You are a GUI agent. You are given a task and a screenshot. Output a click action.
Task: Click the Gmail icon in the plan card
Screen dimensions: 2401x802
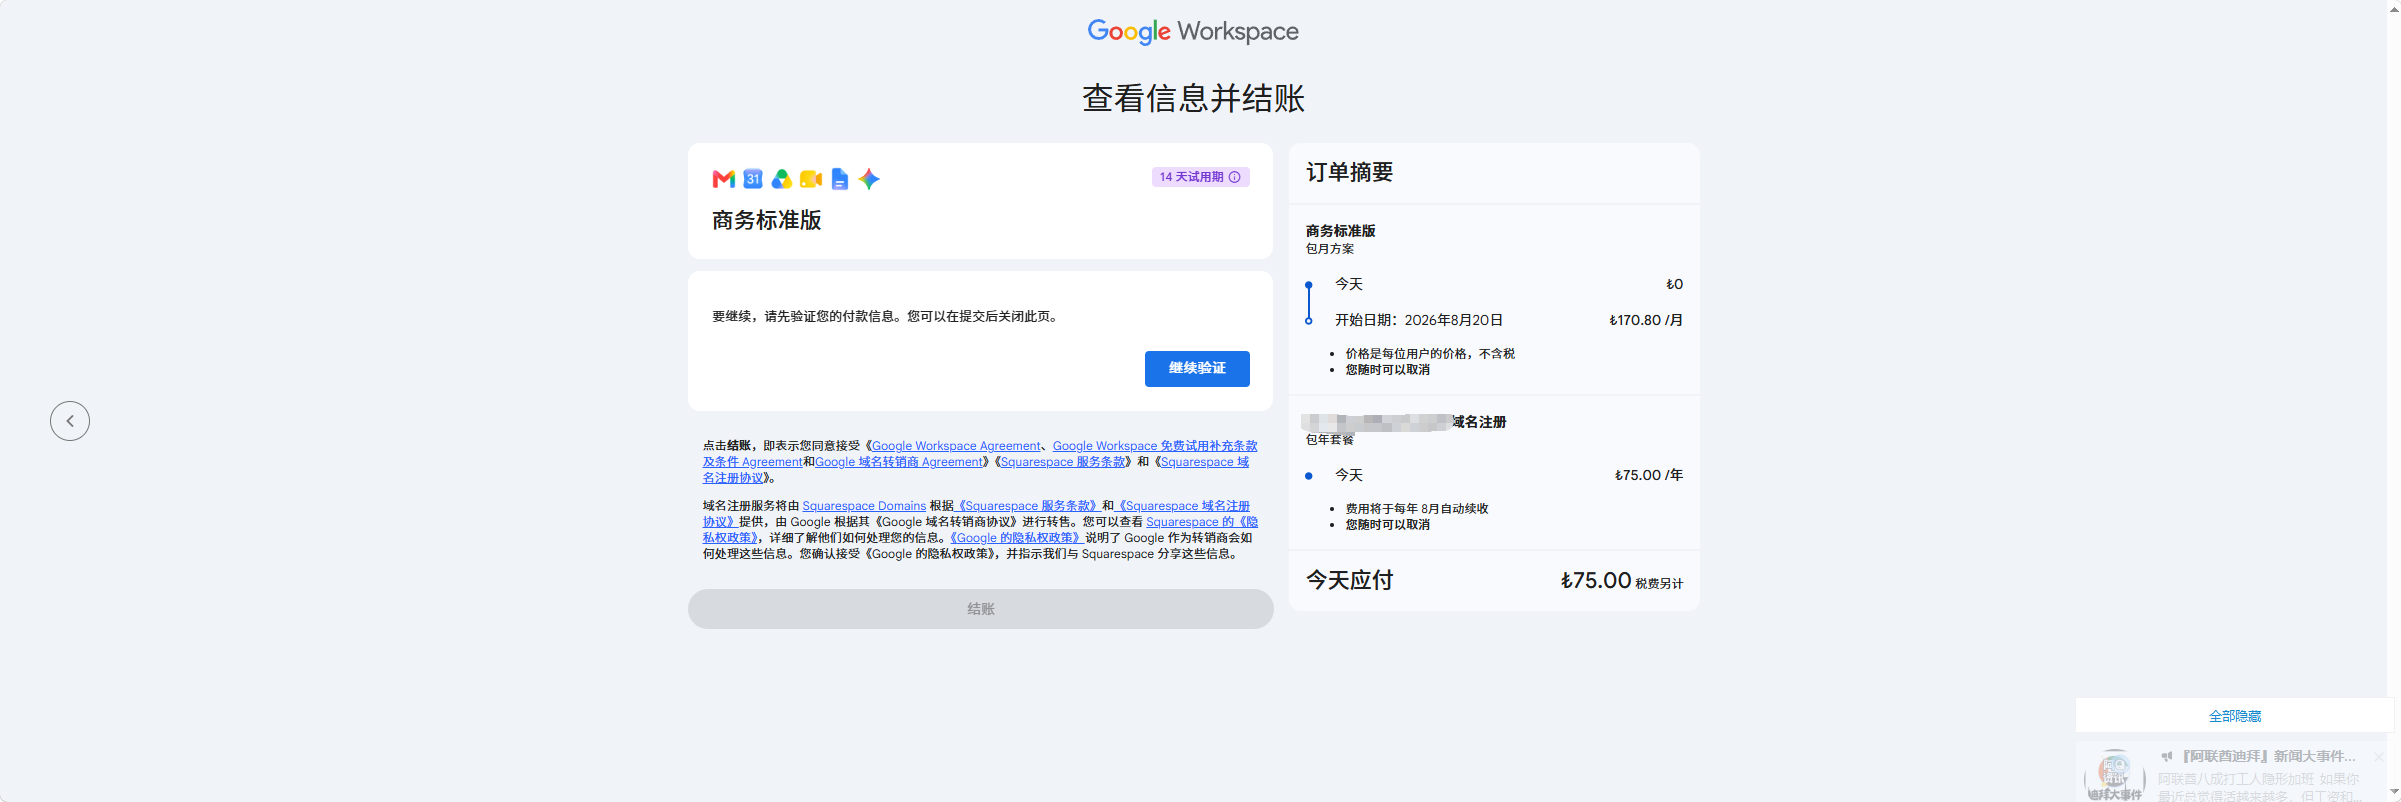[x=724, y=179]
